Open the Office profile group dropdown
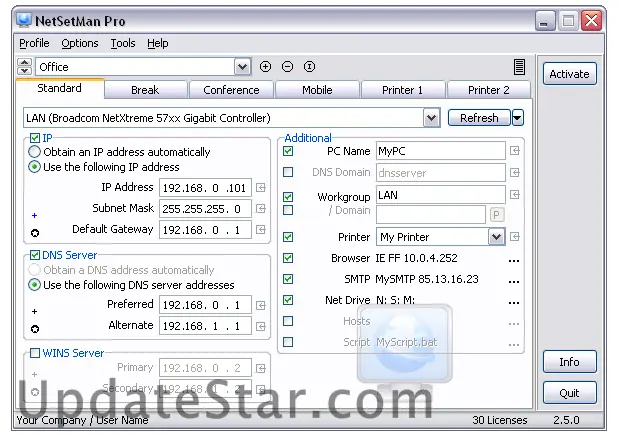The image size is (620, 444). tap(242, 67)
